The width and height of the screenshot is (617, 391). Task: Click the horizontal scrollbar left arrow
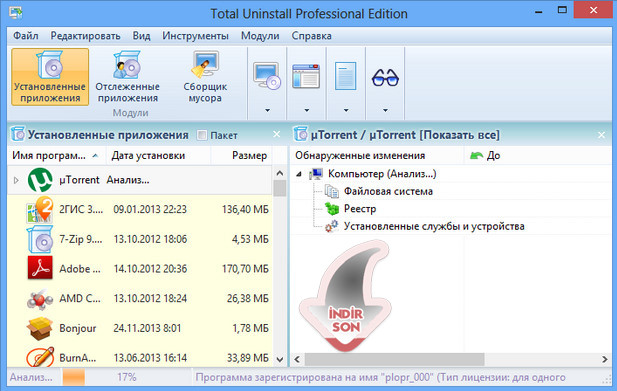297,359
